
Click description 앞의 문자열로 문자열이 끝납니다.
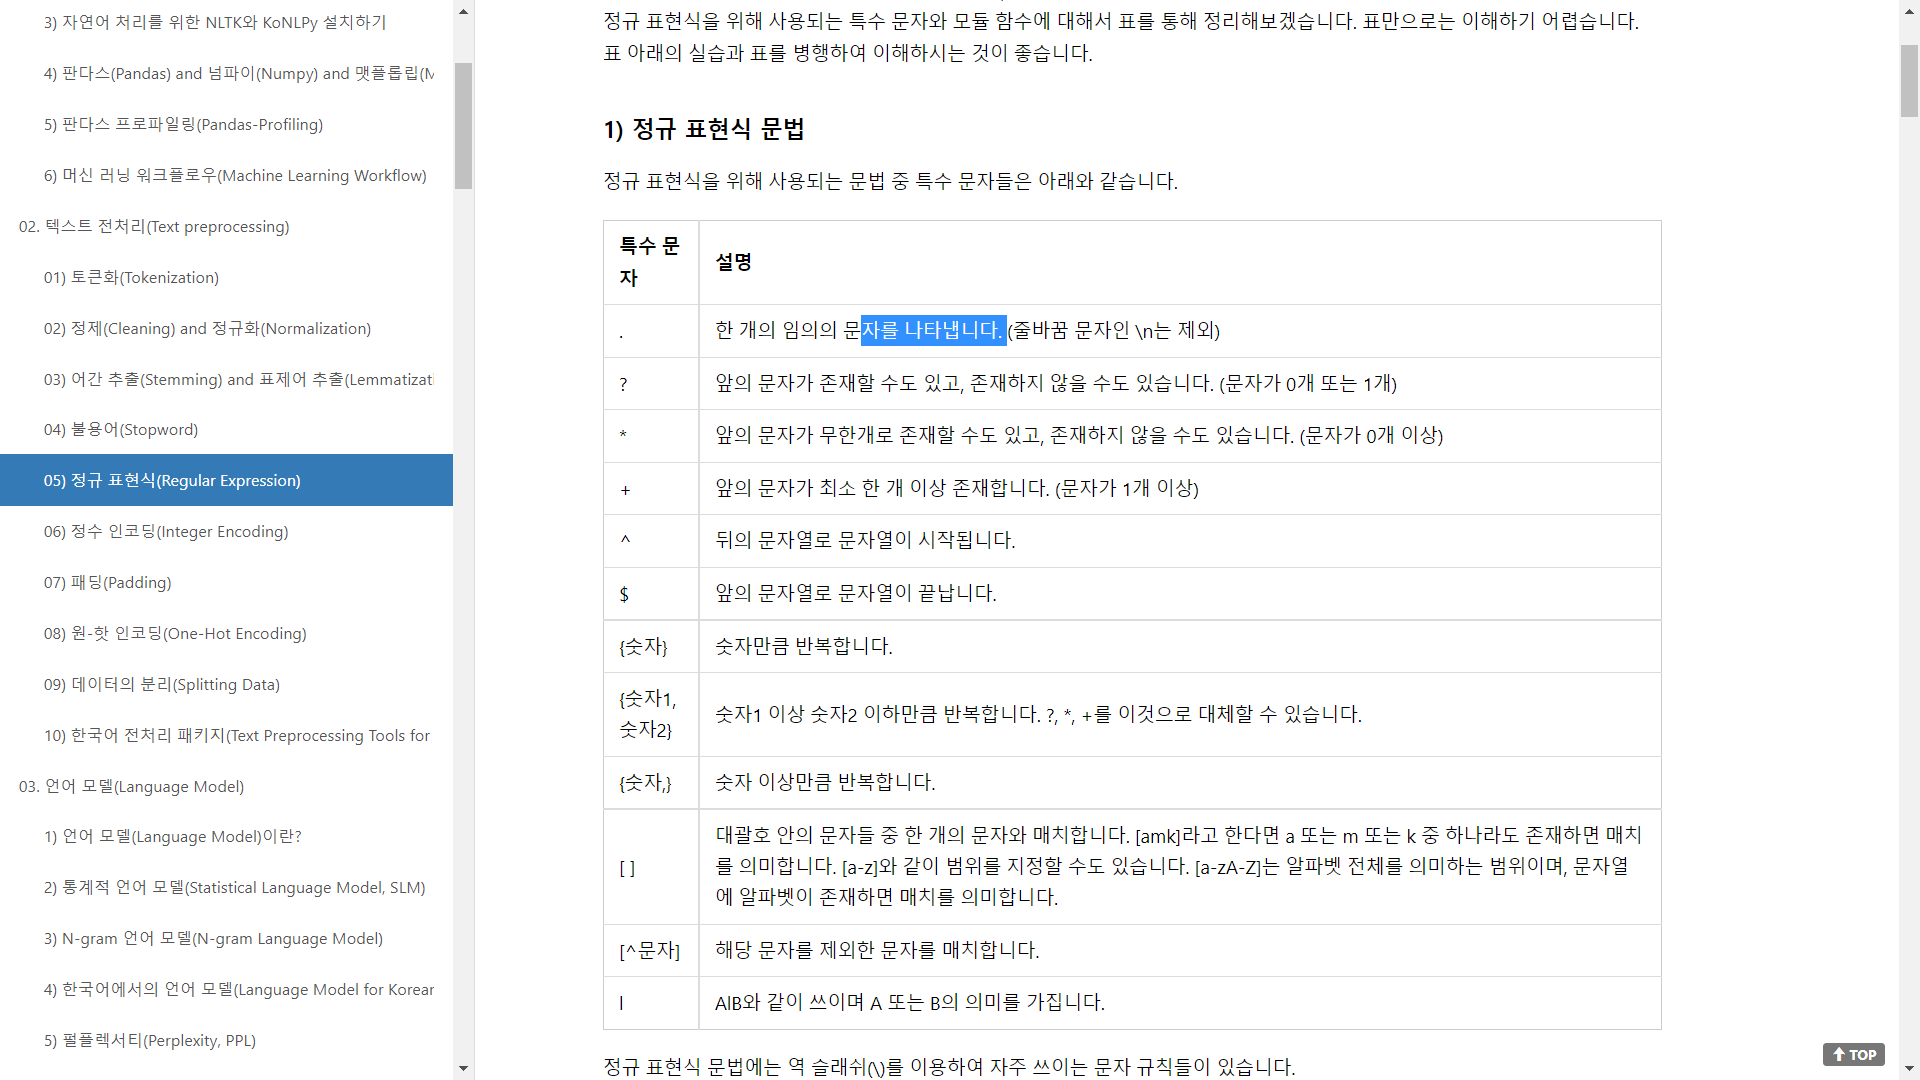coord(856,593)
